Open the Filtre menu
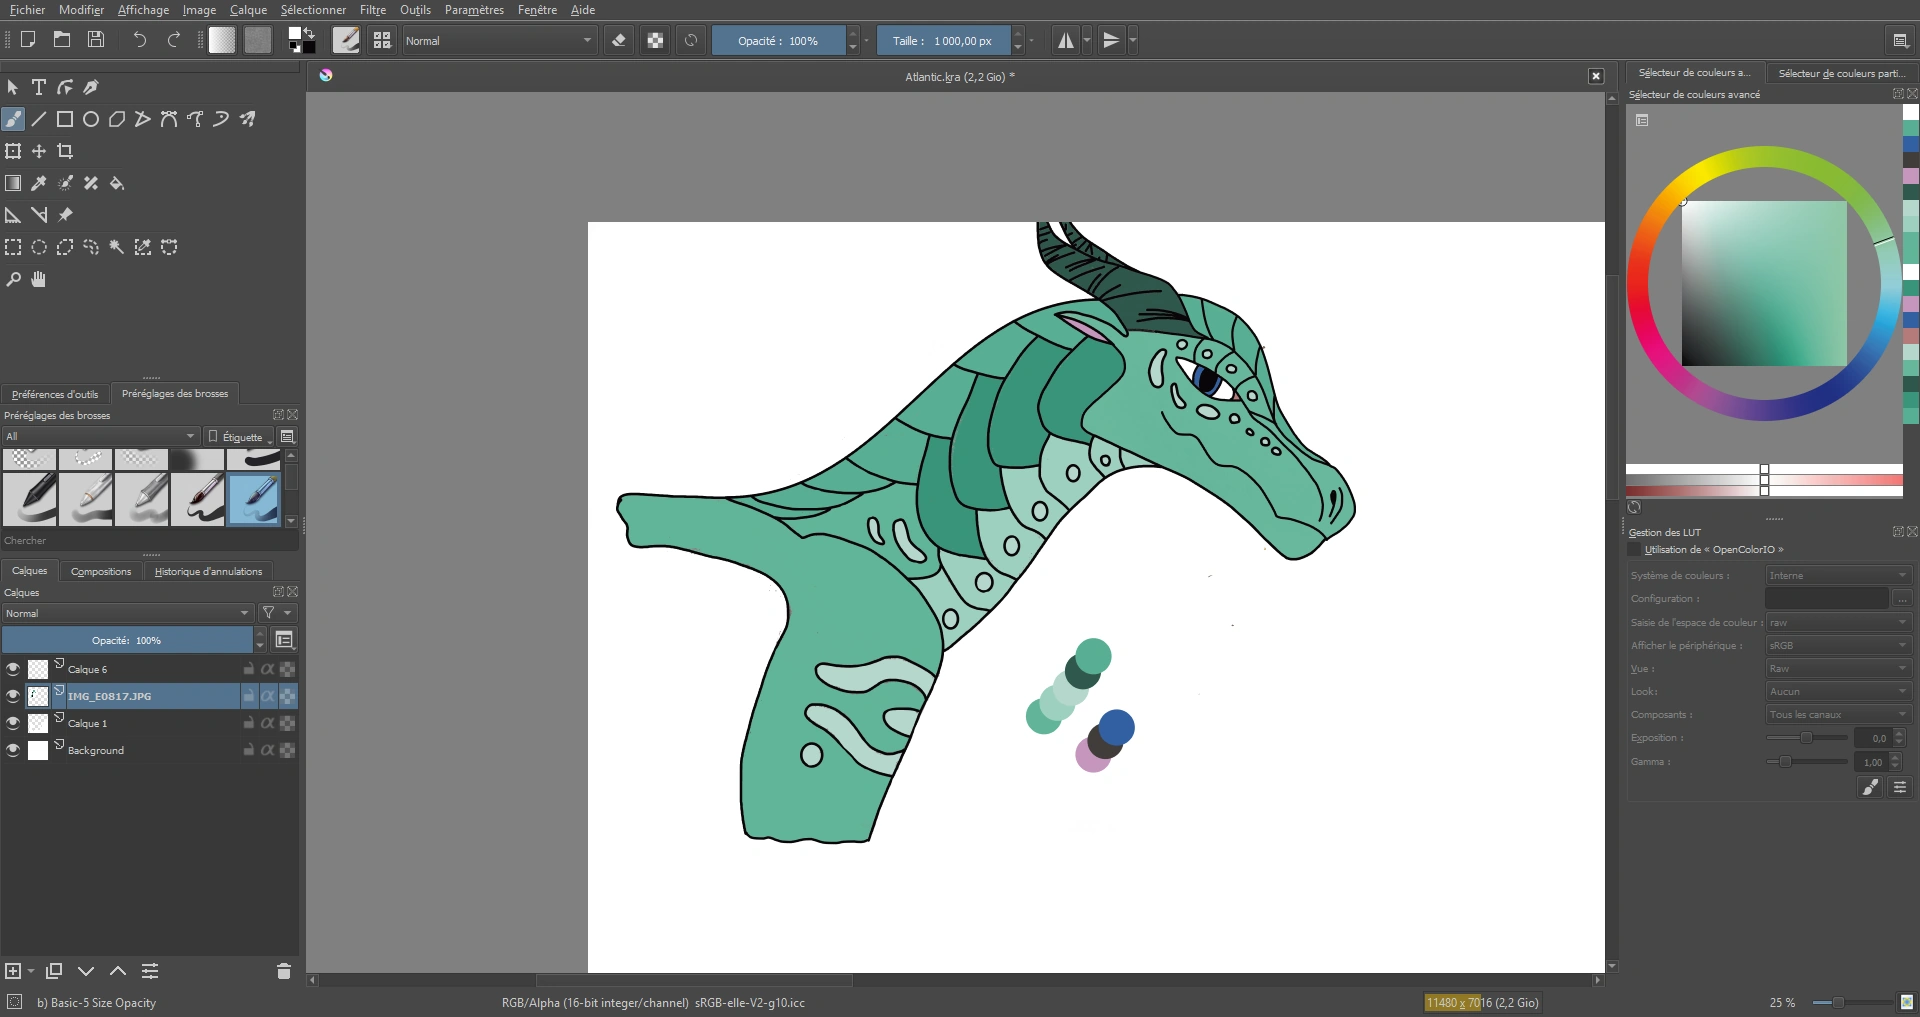 tap(372, 10)
